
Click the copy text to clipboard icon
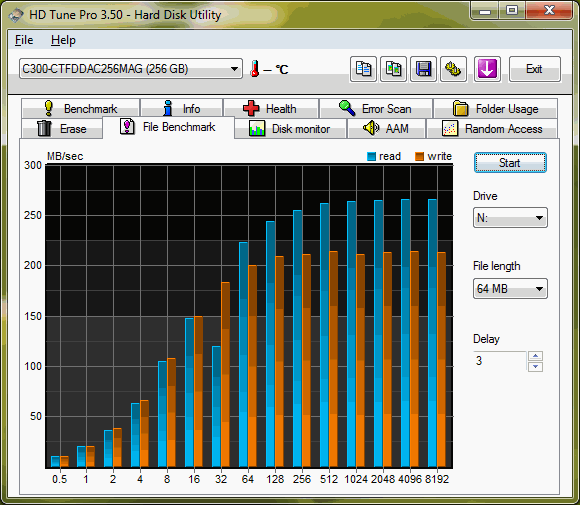[x=363, y=69]
